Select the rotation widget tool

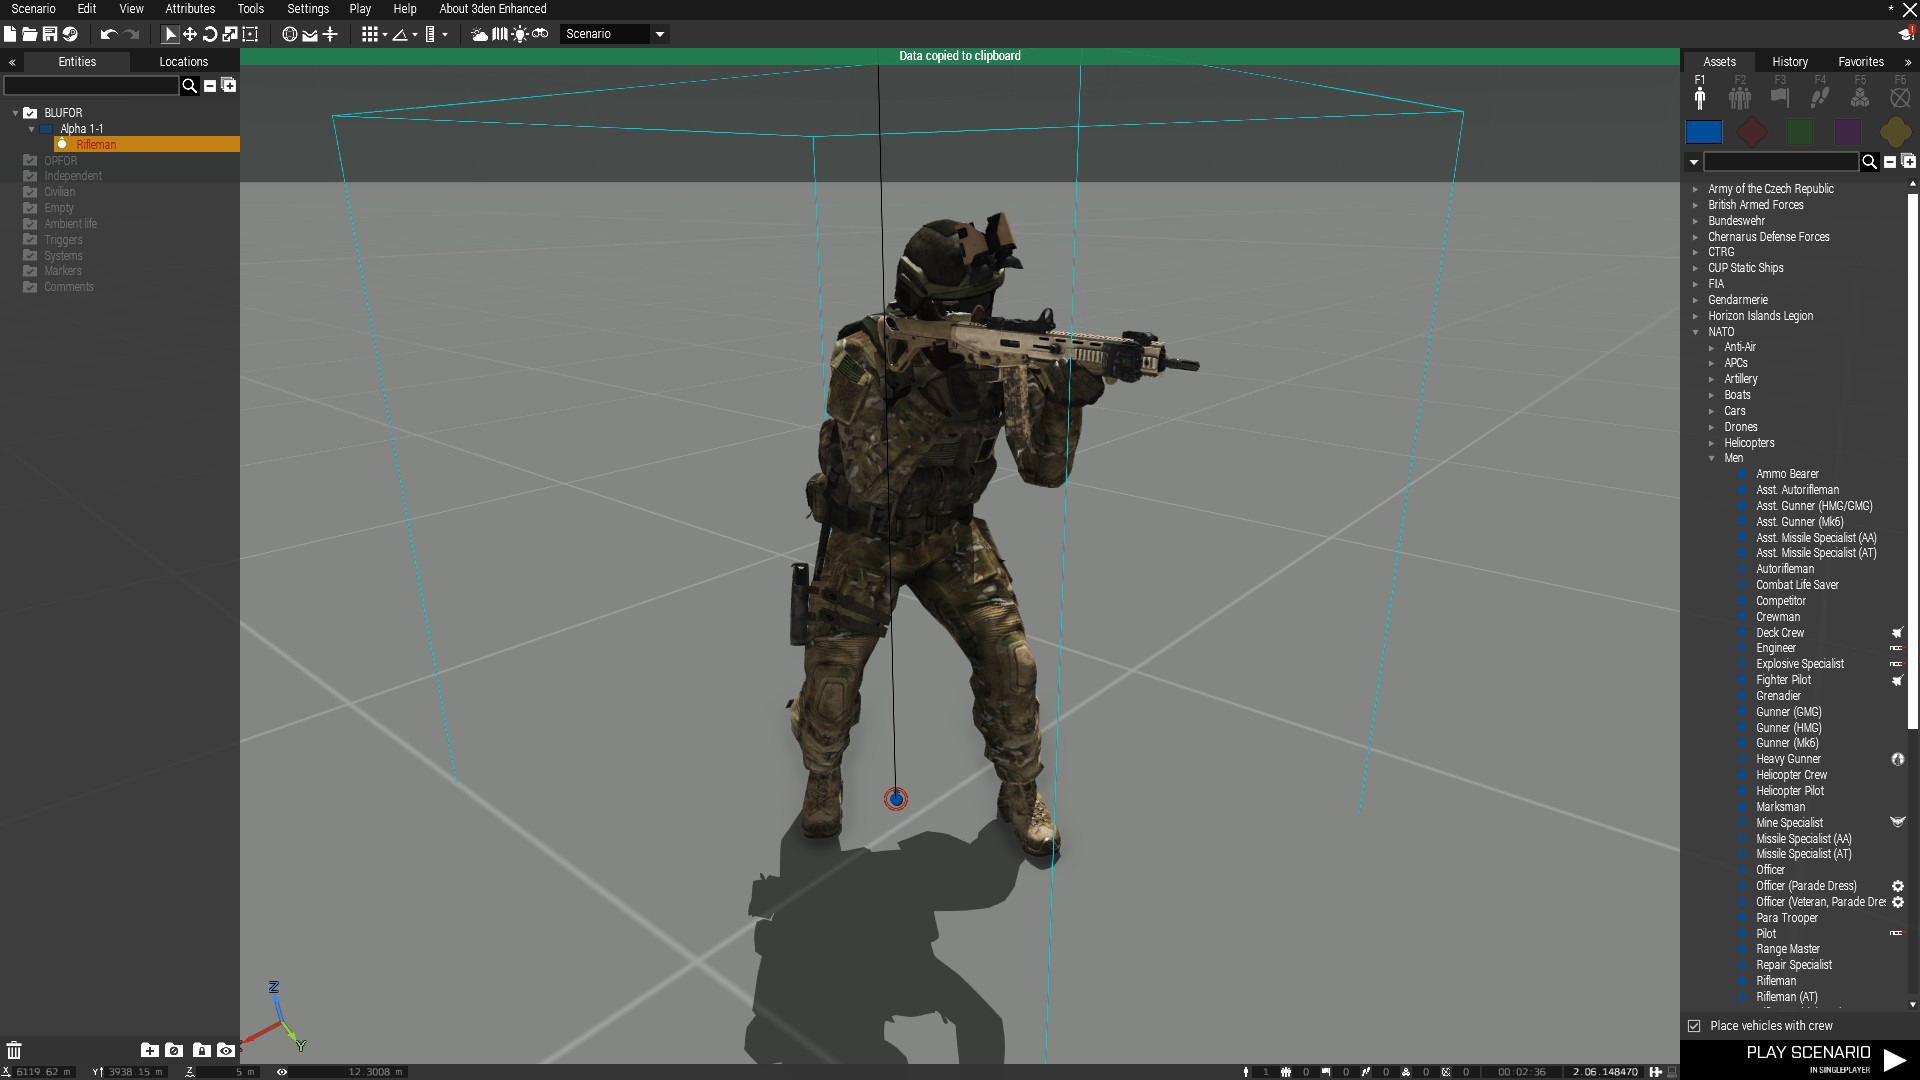tap(210, 34)
